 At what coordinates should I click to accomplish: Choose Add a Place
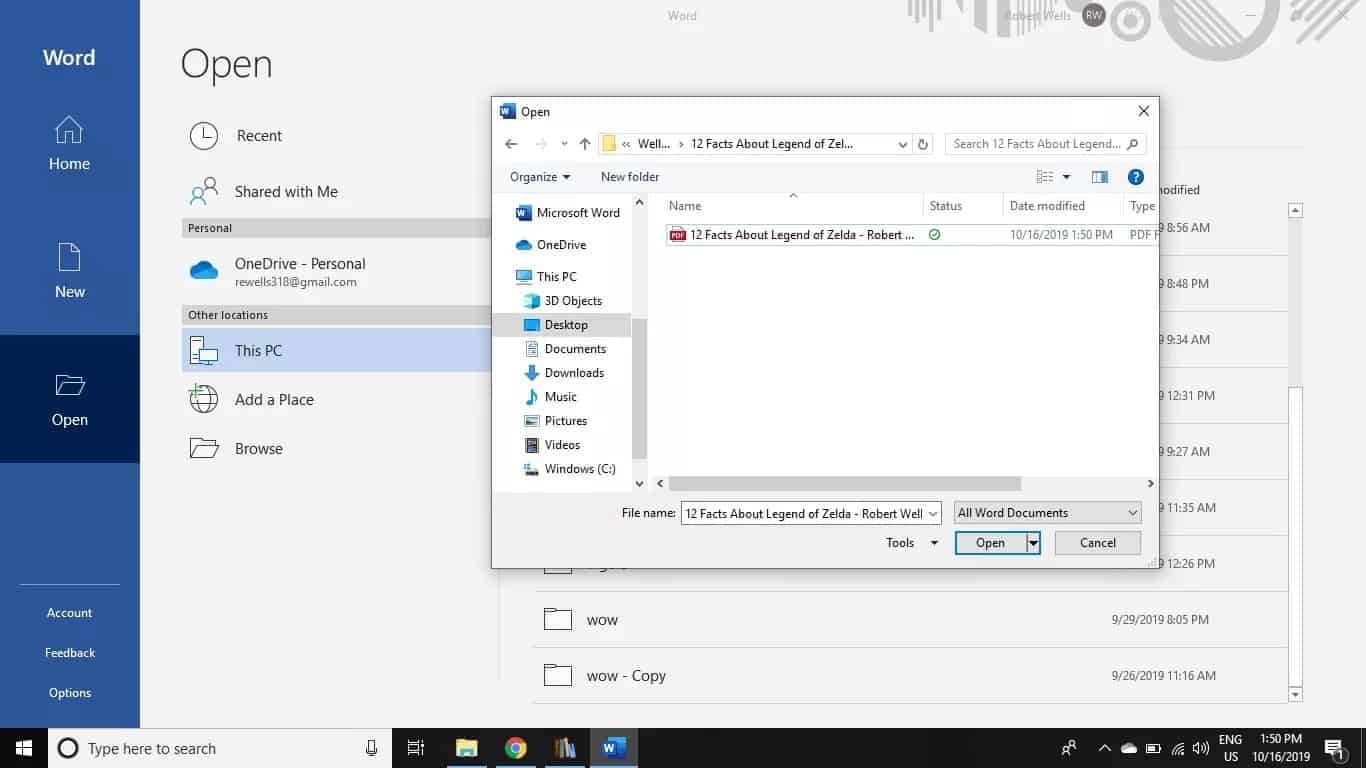coord(336,399)
